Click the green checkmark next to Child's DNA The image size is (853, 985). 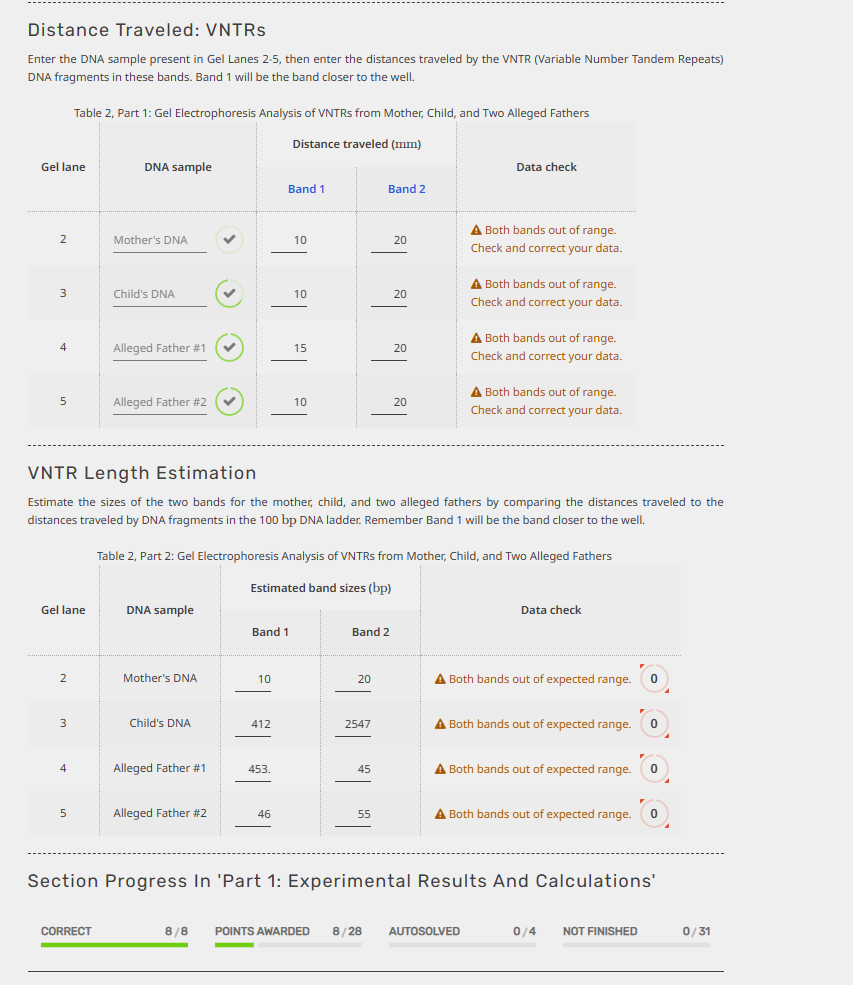[229, 293]
